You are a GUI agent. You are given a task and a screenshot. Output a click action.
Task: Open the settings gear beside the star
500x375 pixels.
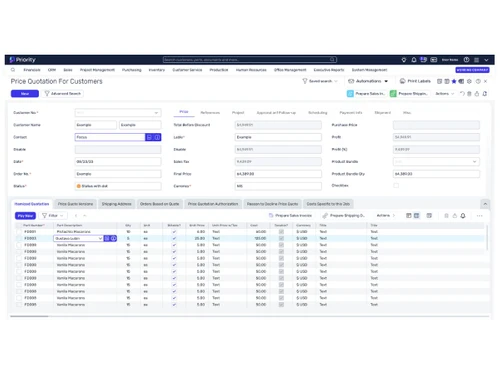[469, 81]
